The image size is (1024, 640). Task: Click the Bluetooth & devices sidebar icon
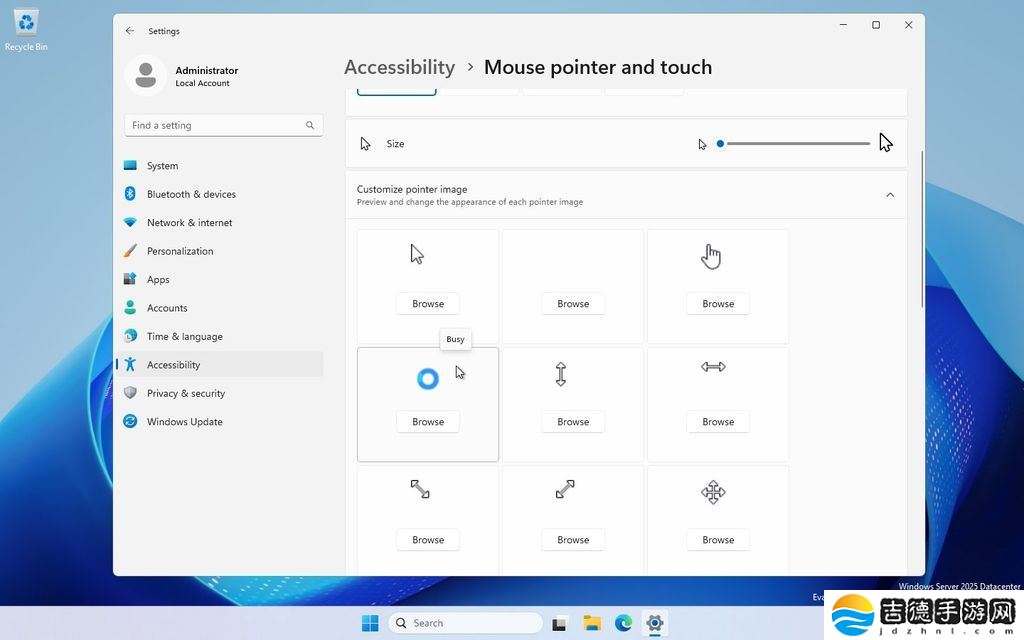131,194
